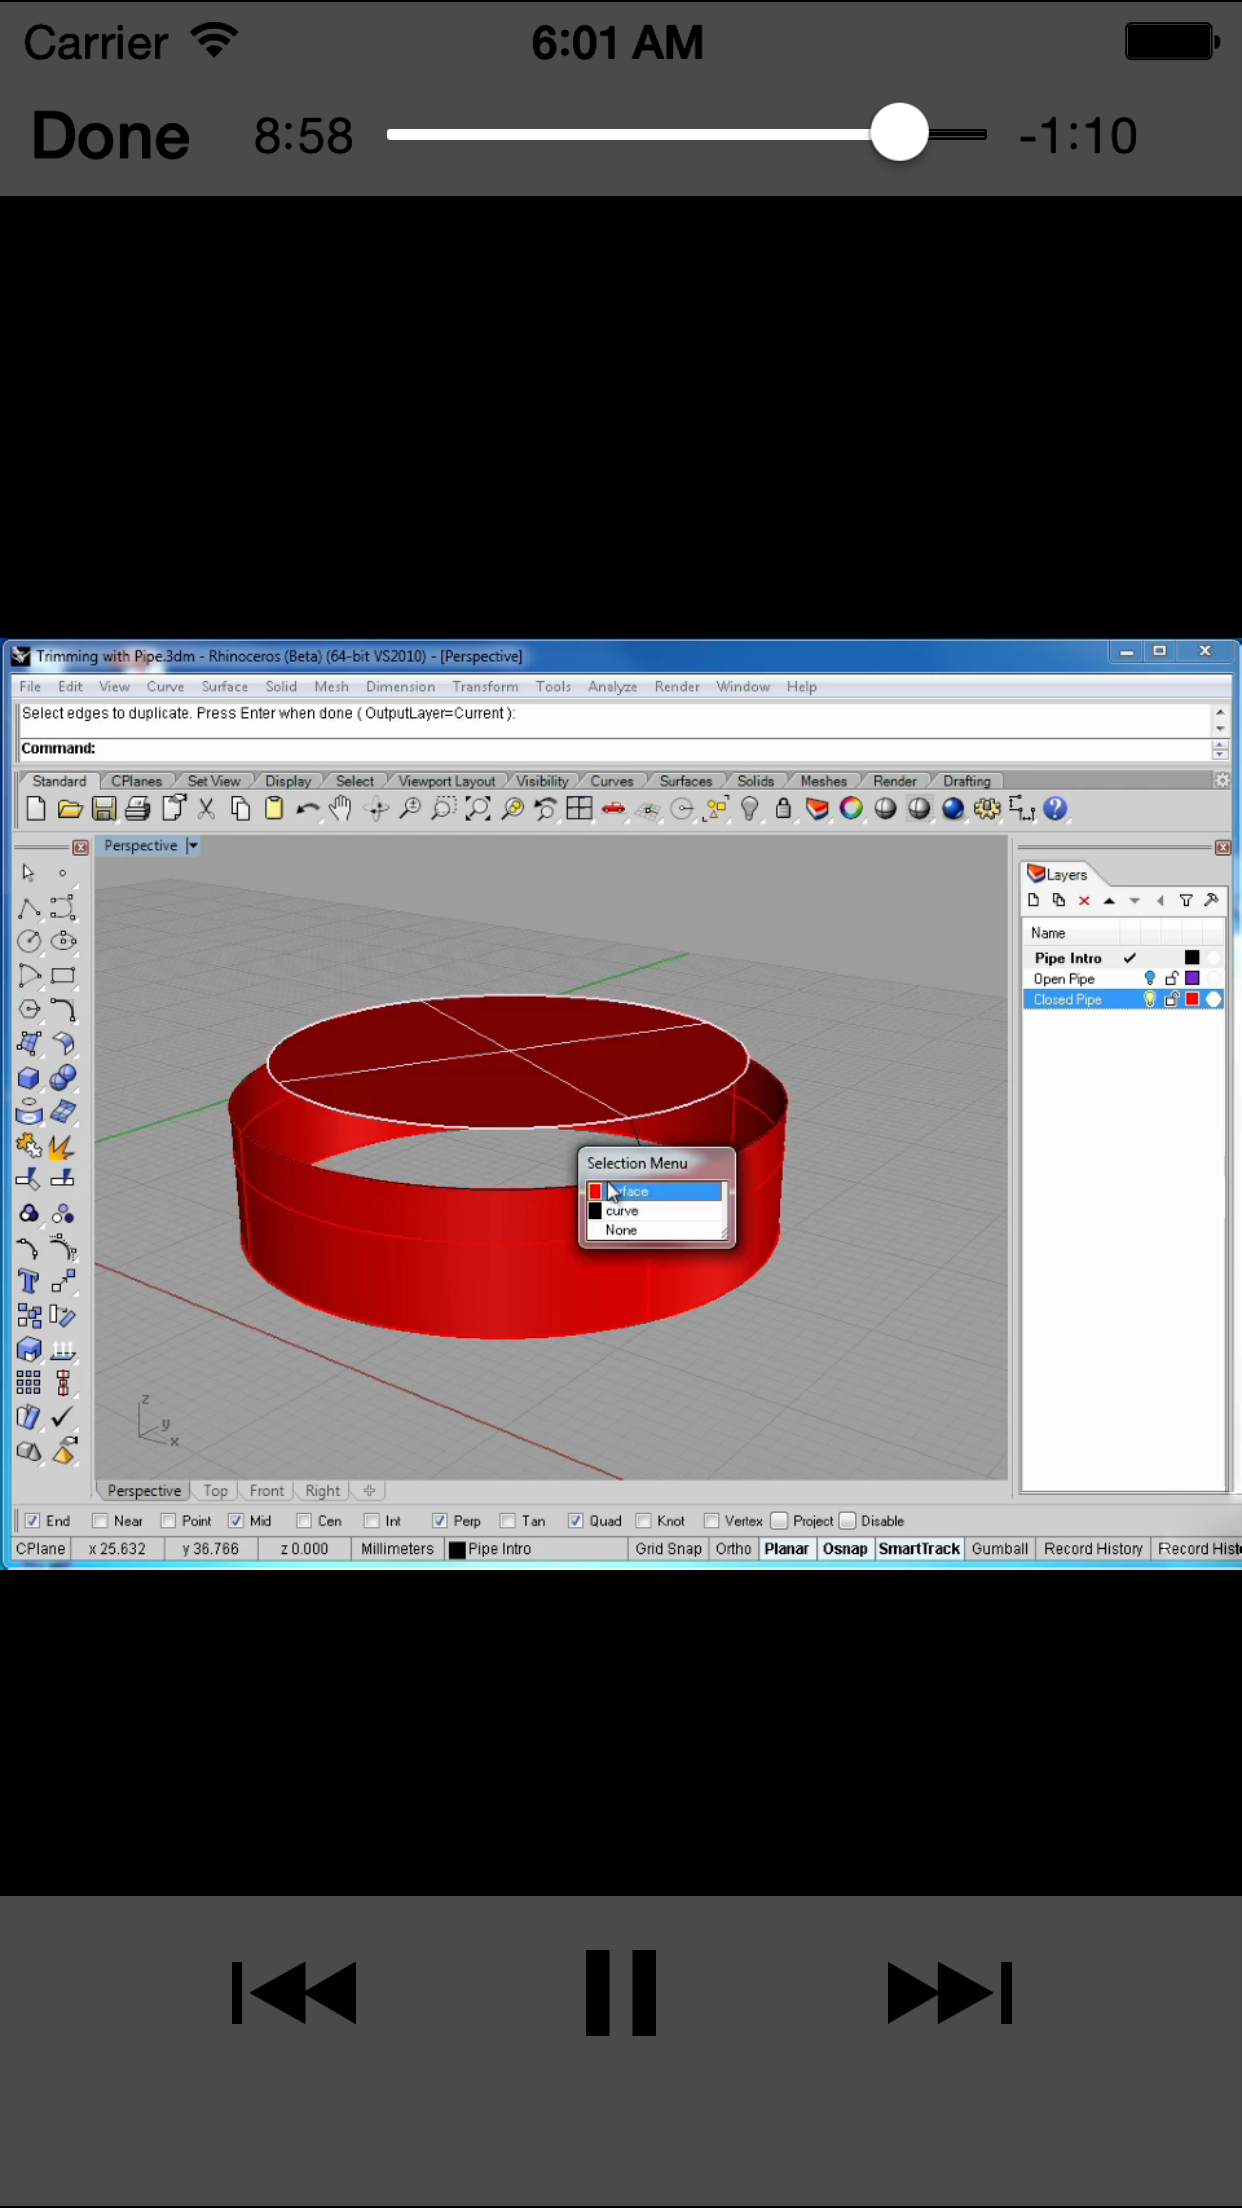Open the Surface menu
1242x2208 pixels.
click(x=224, y=687)
